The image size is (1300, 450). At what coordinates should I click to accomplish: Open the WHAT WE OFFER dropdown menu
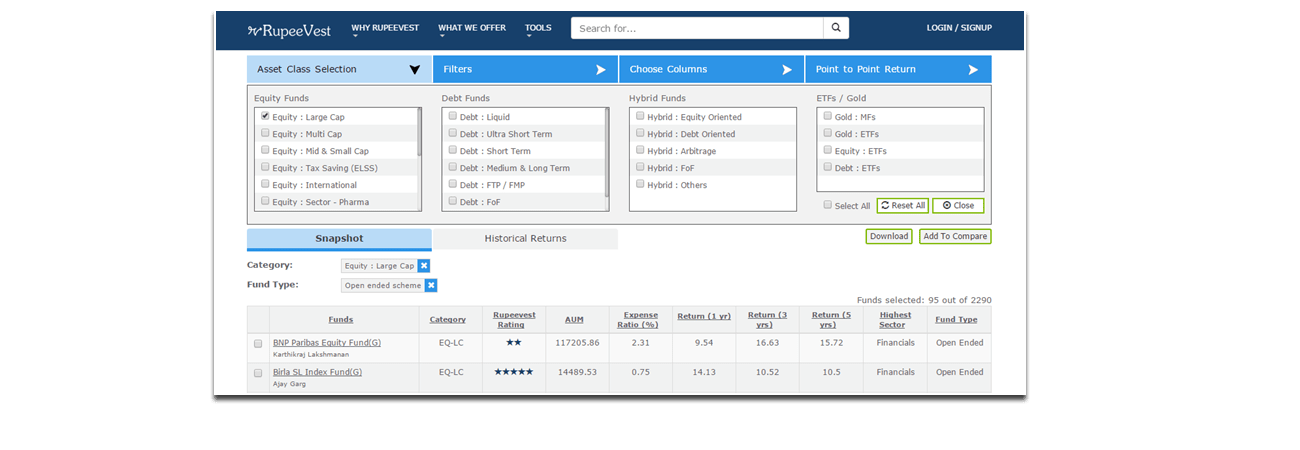(472, 31)
